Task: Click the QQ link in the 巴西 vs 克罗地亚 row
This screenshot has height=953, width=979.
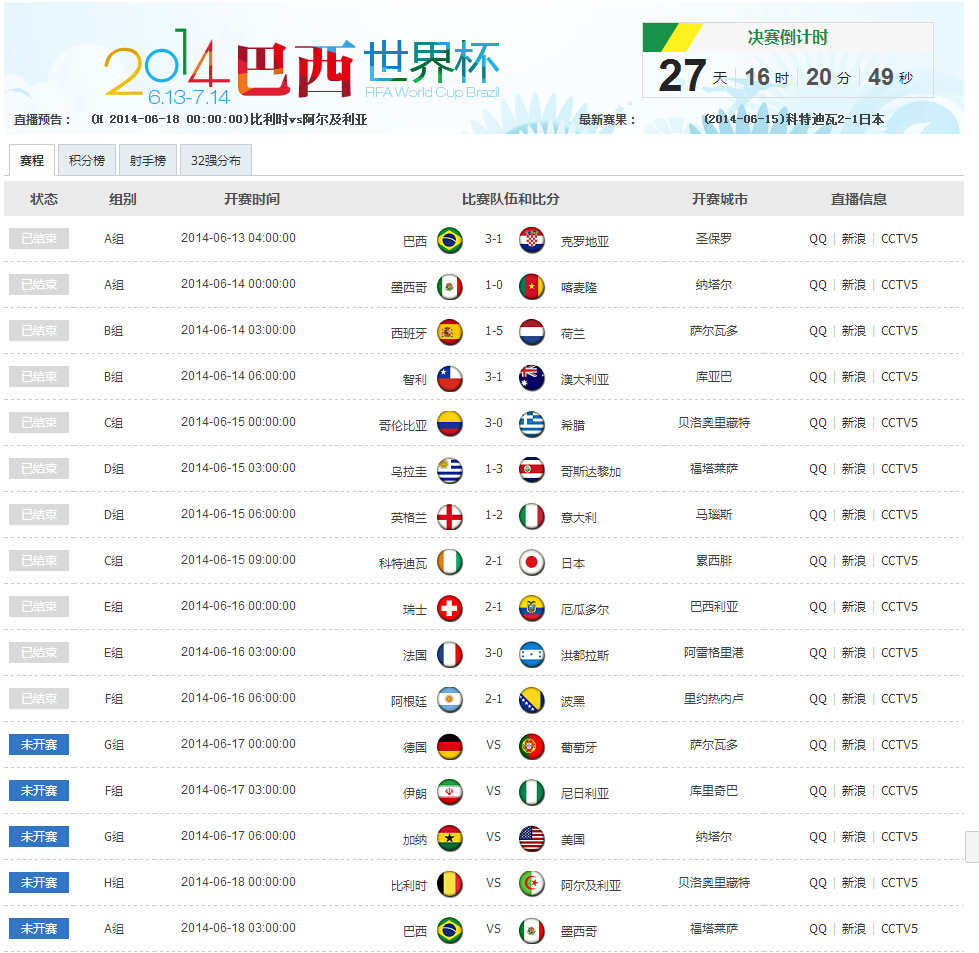Action: 817,239
